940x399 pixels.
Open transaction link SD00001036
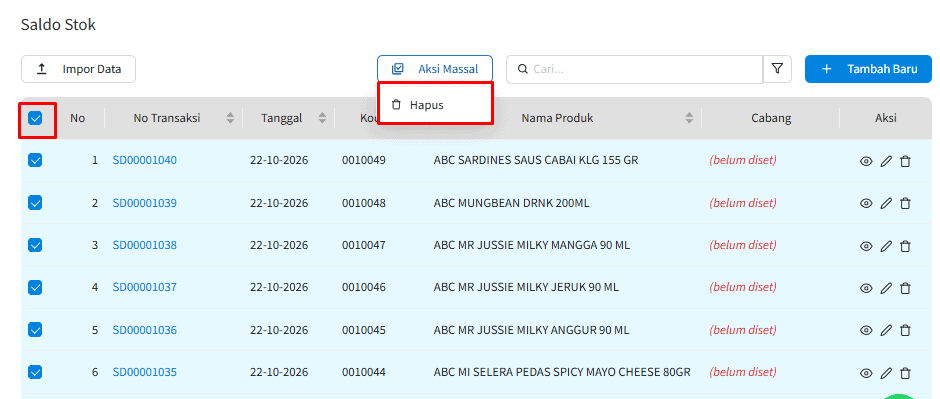[x=144, y=330]
